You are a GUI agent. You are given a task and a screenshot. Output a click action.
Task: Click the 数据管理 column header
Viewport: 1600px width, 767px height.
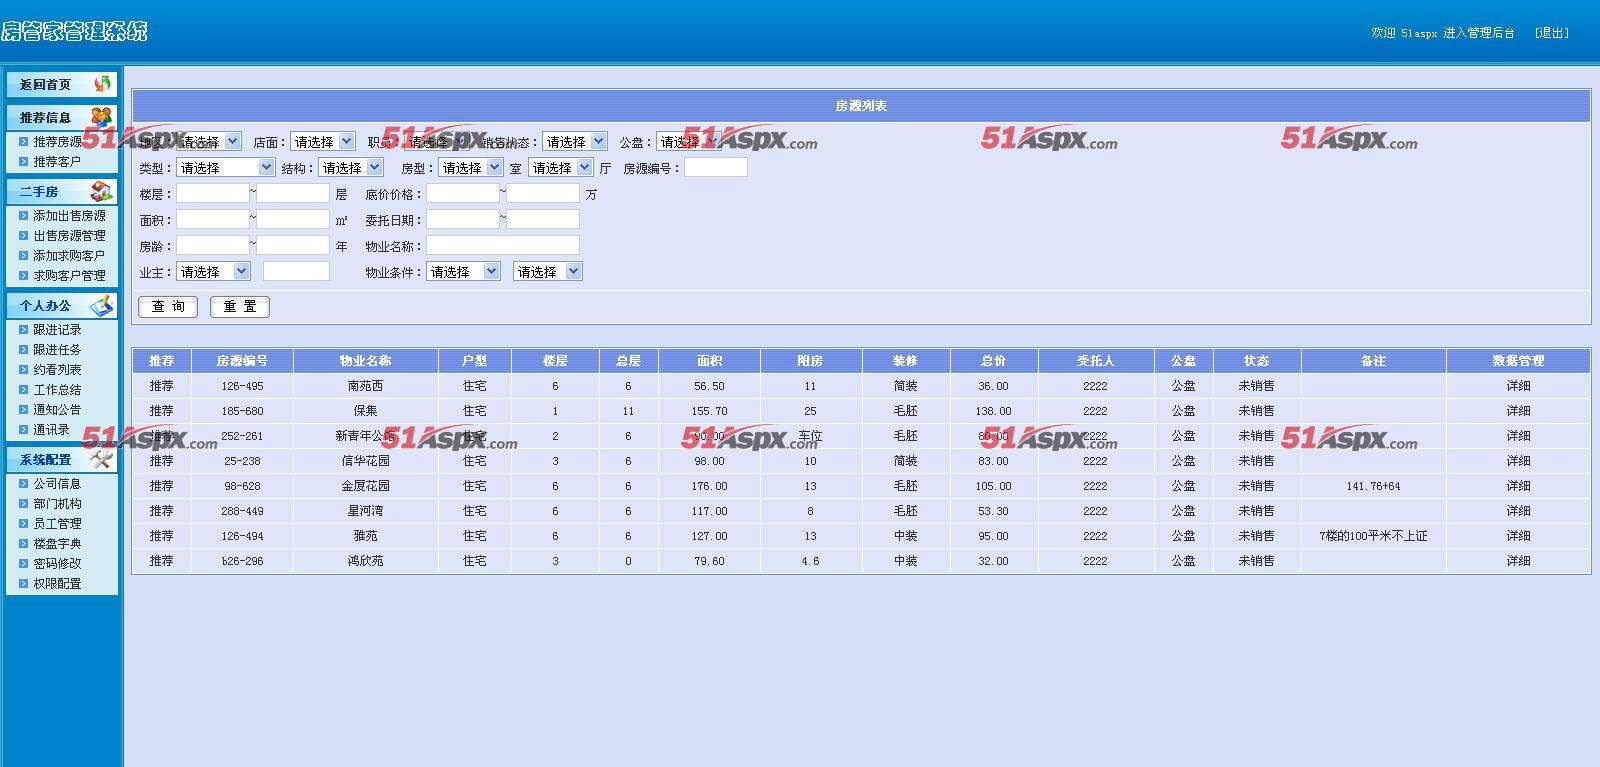click(1518, 361)
